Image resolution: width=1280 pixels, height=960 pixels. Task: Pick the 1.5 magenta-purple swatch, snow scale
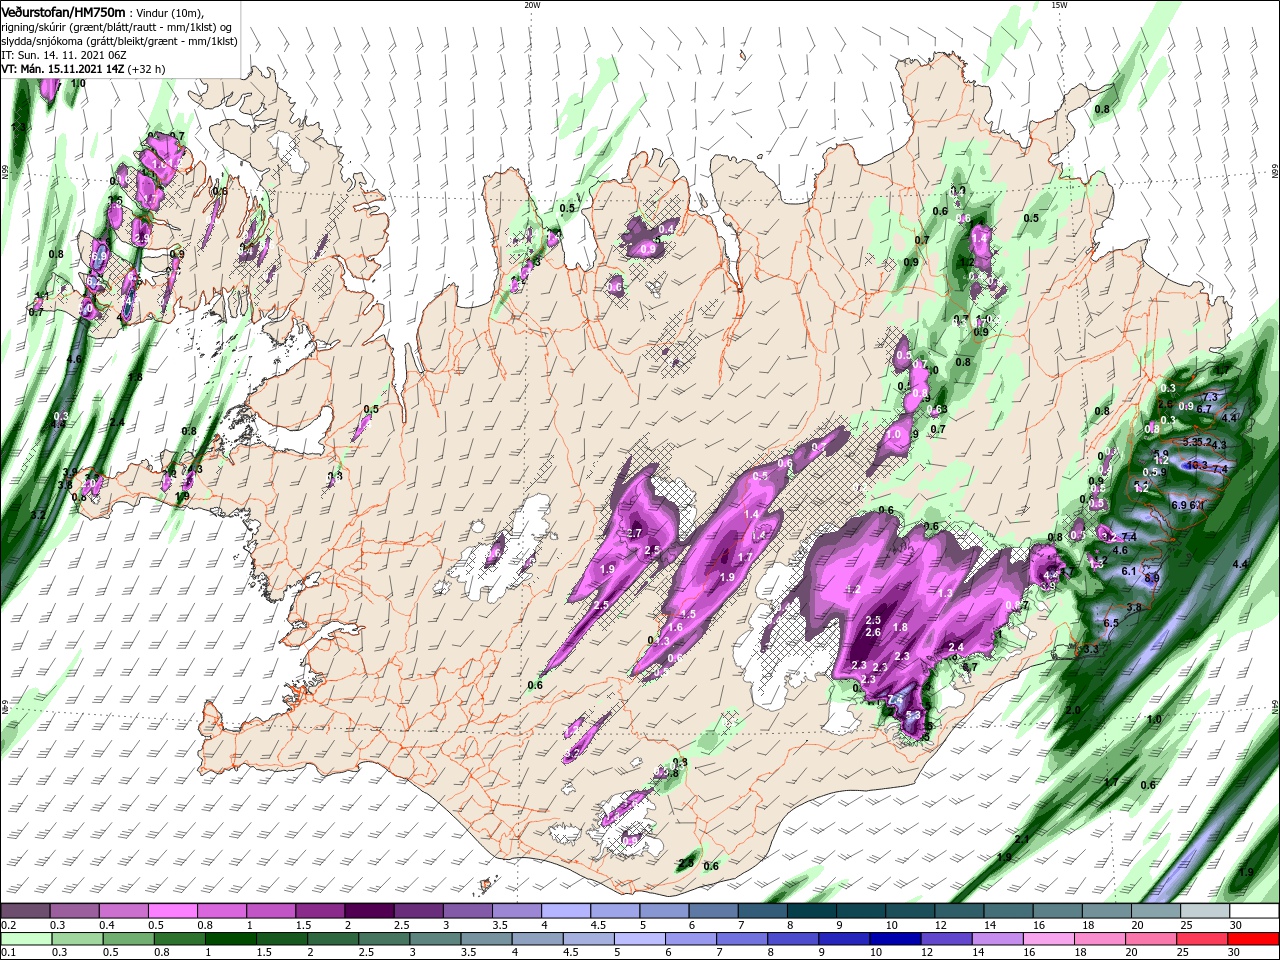(320, 910)
